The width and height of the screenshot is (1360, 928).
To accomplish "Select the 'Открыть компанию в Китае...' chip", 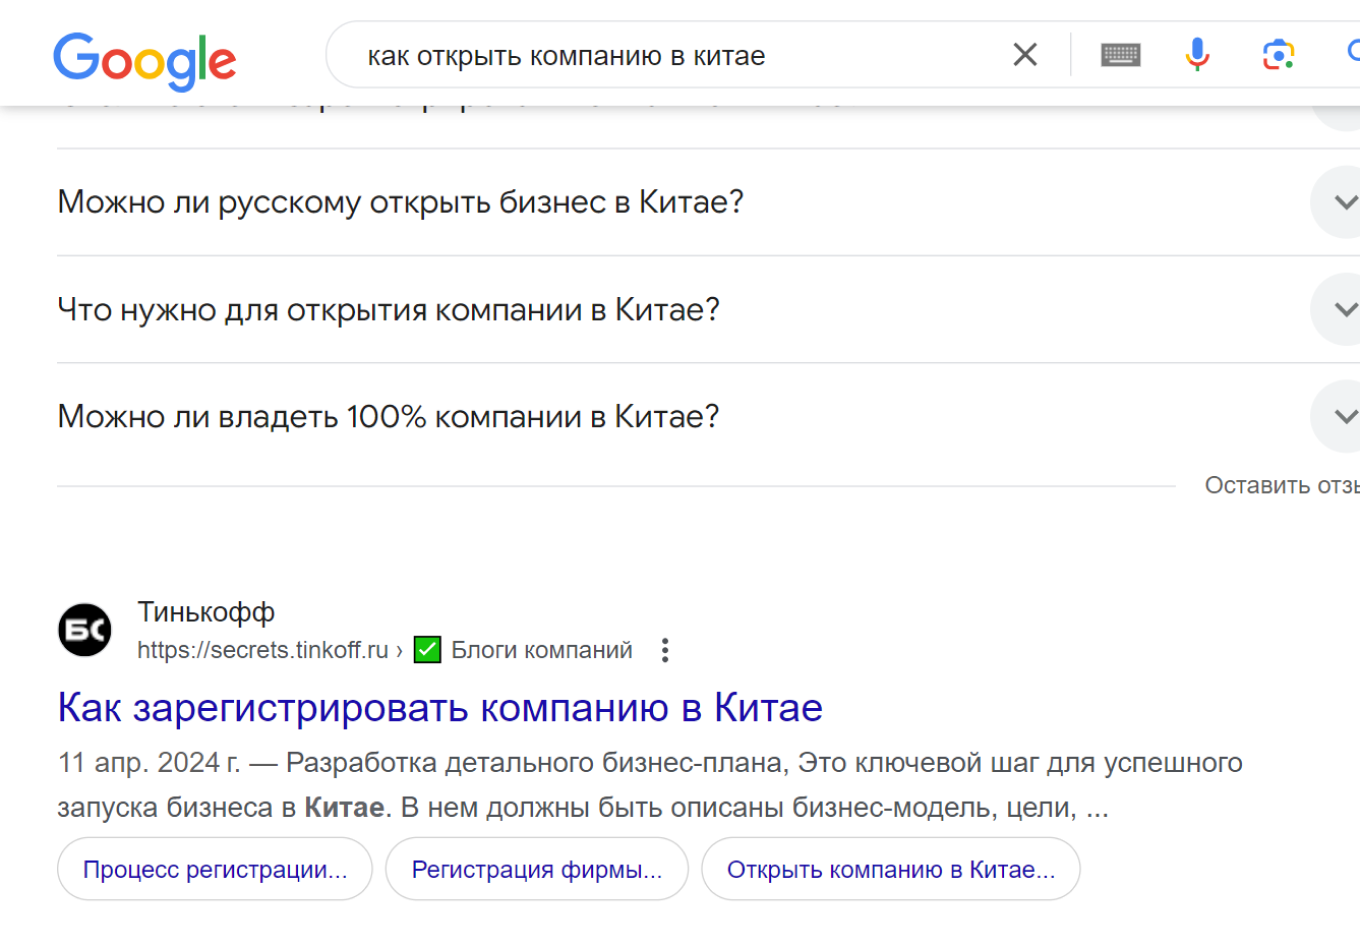I will tap(890, 869).
